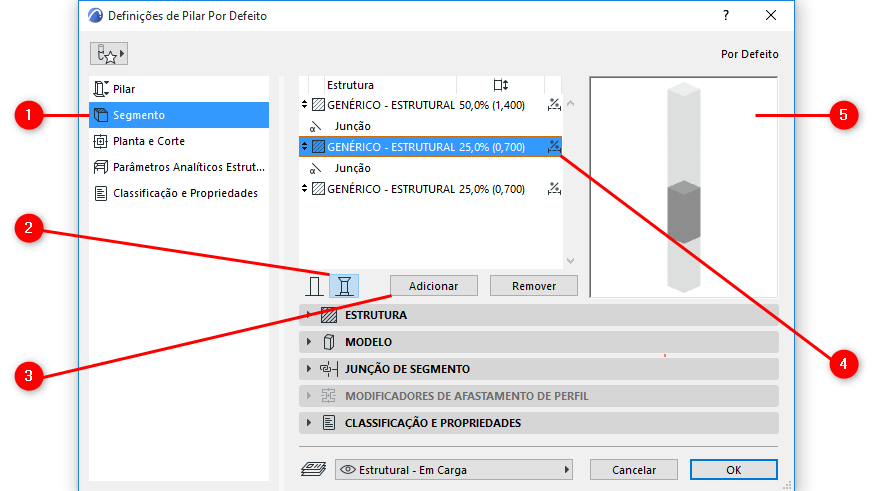Open the Planta e Corte page

[x=179, y=141]
